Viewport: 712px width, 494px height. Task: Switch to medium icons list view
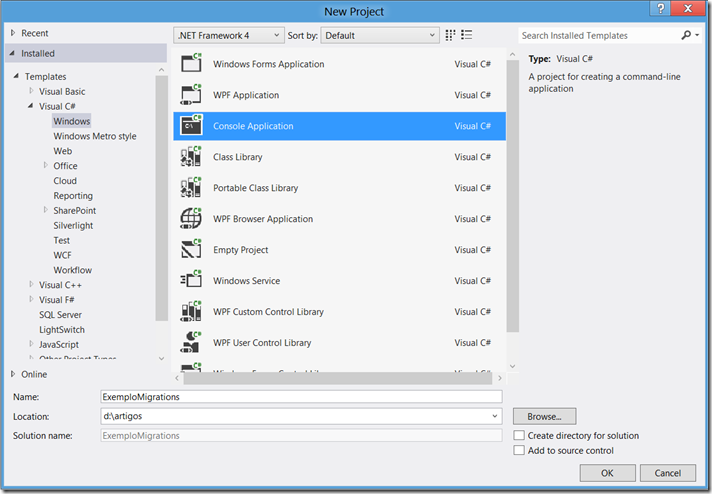(467, 35)
